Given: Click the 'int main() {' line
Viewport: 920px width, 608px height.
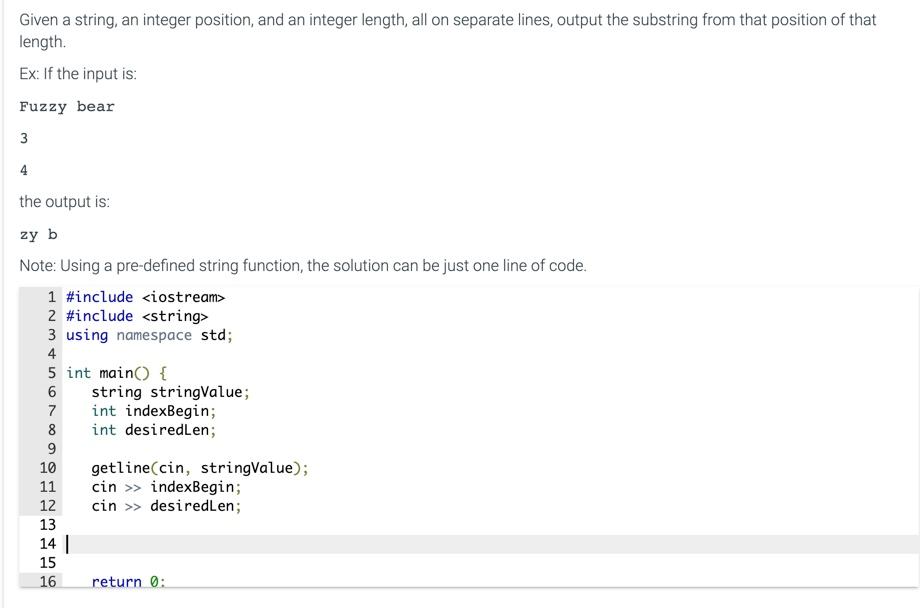Looking at the screenshot, I should (116, 373).
